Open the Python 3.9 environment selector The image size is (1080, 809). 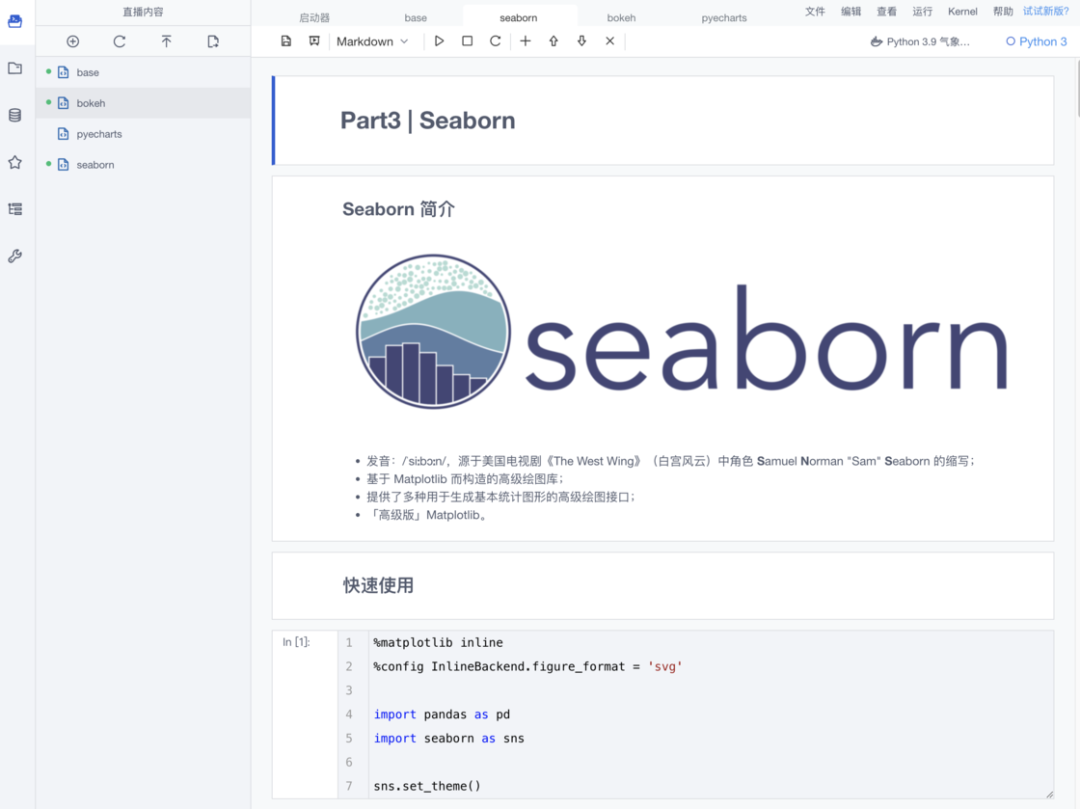[x=920, y=42]
